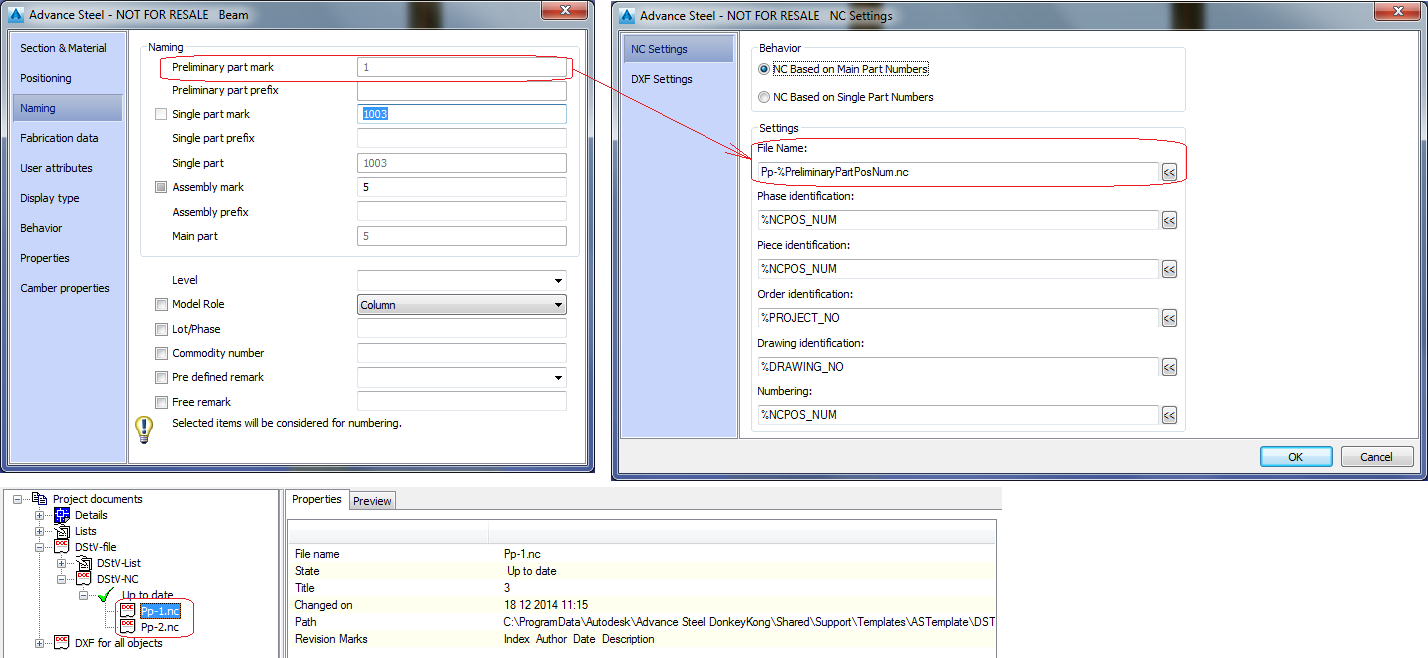Viewport: 1428px width, 658px height.
Task: Open the Section & Material tab
Action: 68,48
